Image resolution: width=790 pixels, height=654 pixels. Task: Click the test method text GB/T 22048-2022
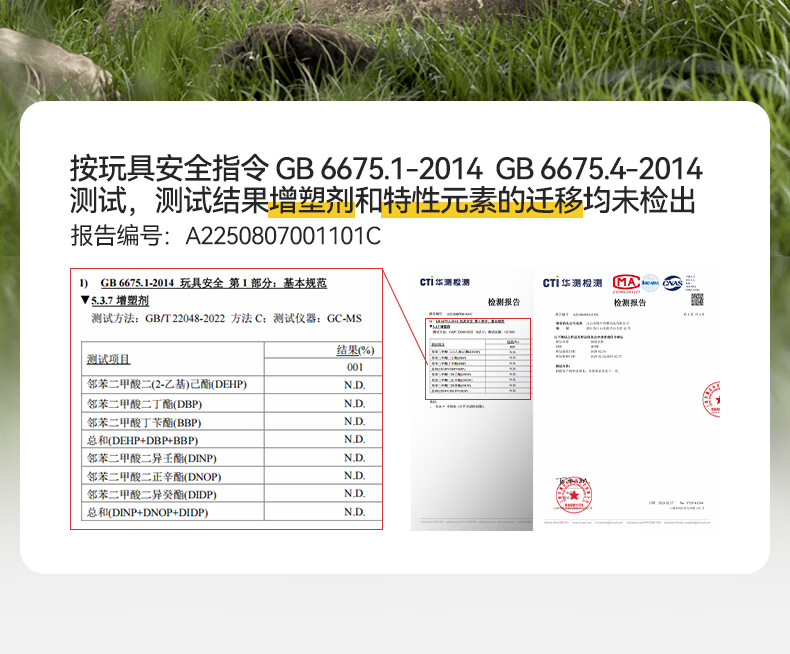click(185, 318)
